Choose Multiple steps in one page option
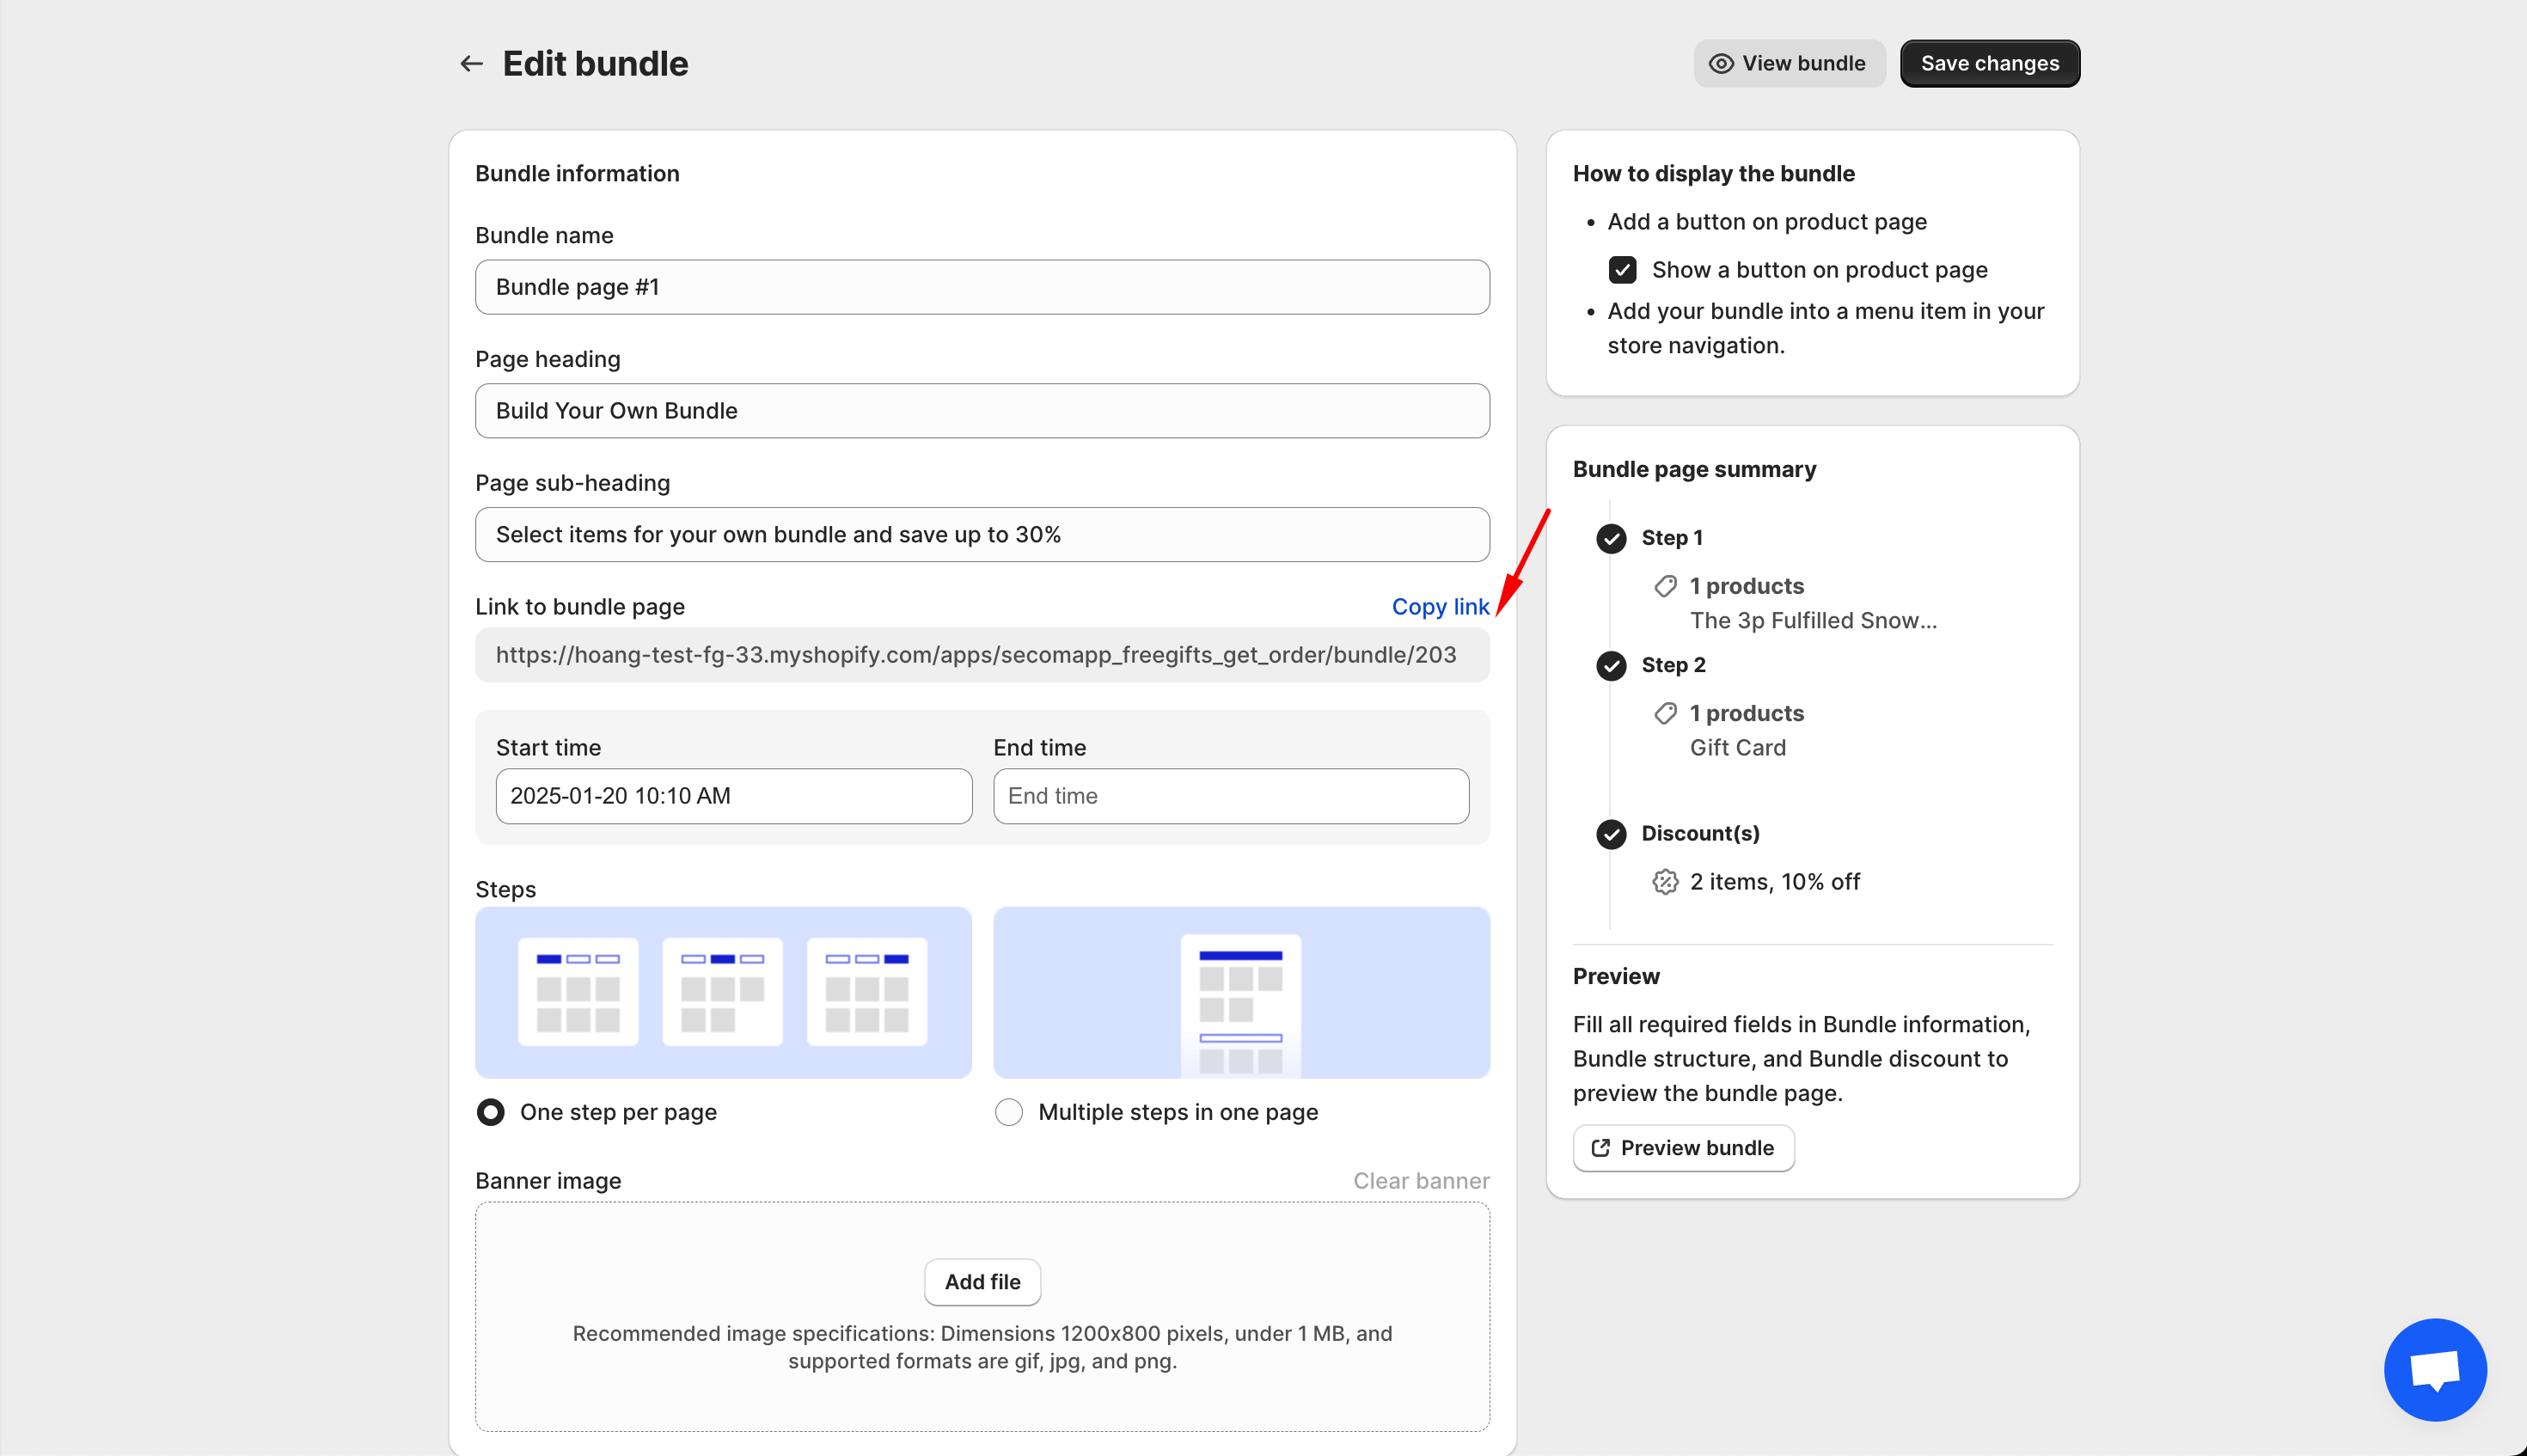Screen dimensions: 2527x1456 point(1009,1112)
